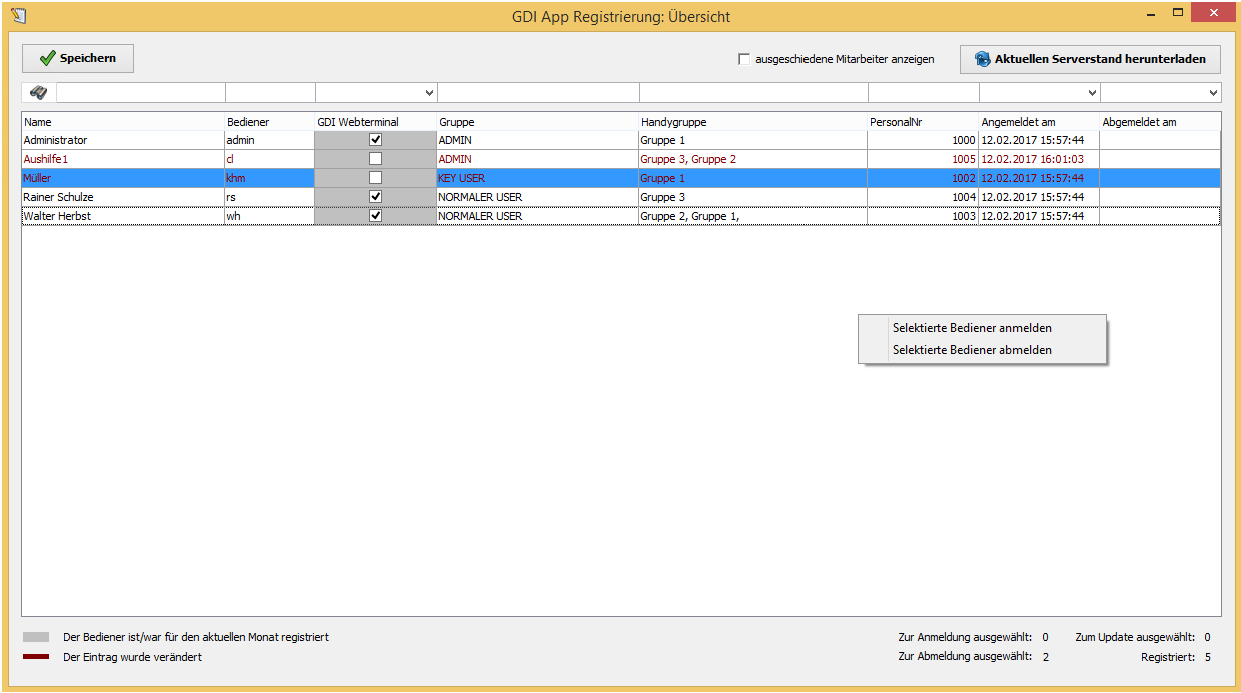
Task: Click 'Aktuellen Serverstand herunterladen' button
Action: click(1090, 59)
